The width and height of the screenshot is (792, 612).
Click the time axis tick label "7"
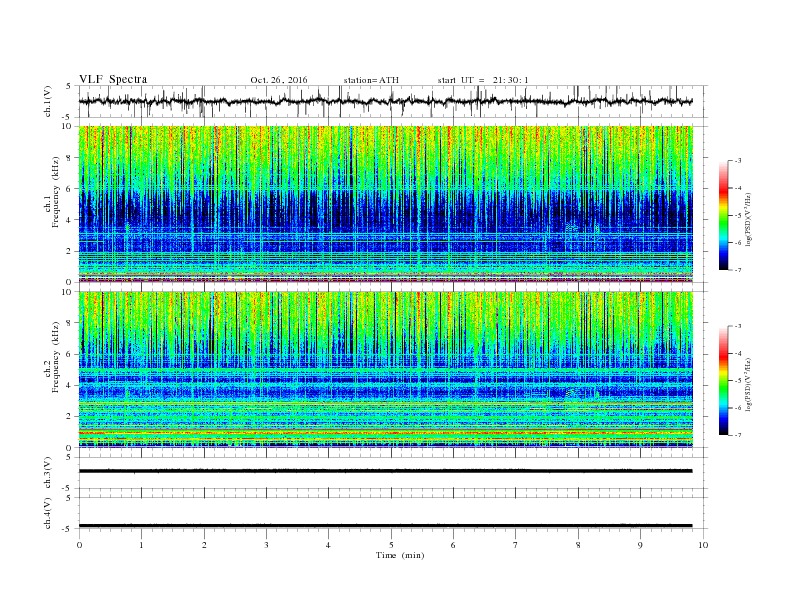(x=516, y=545)
